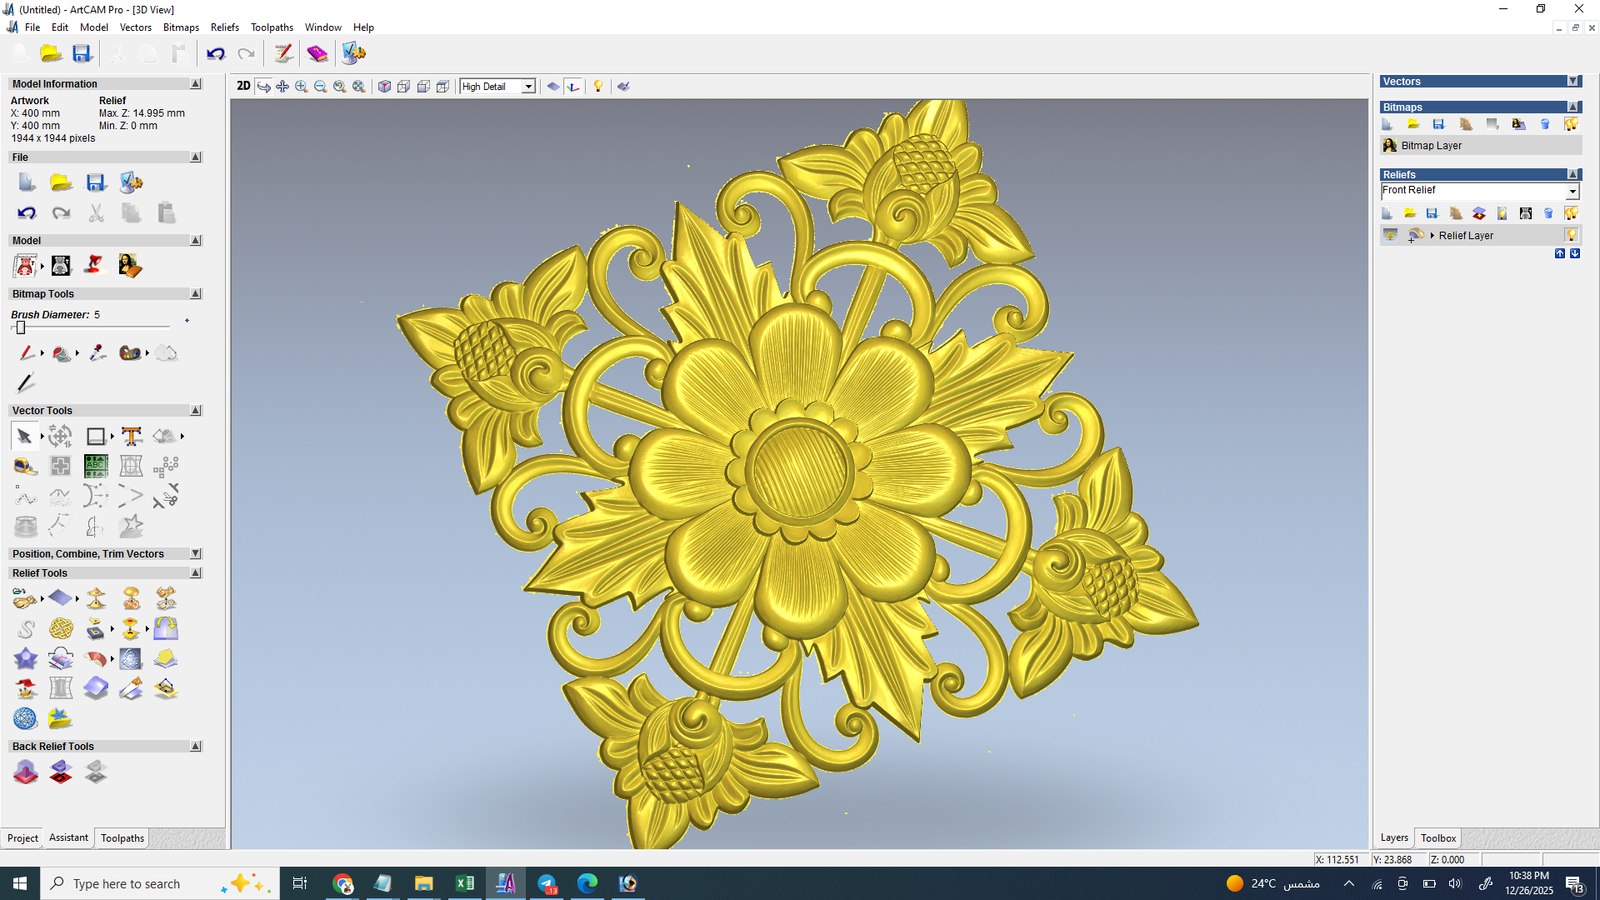Toggle the origin axes display in the 3D toolbar
The width and height of the screenshot is (1600, 900).
tap(573, 87)
